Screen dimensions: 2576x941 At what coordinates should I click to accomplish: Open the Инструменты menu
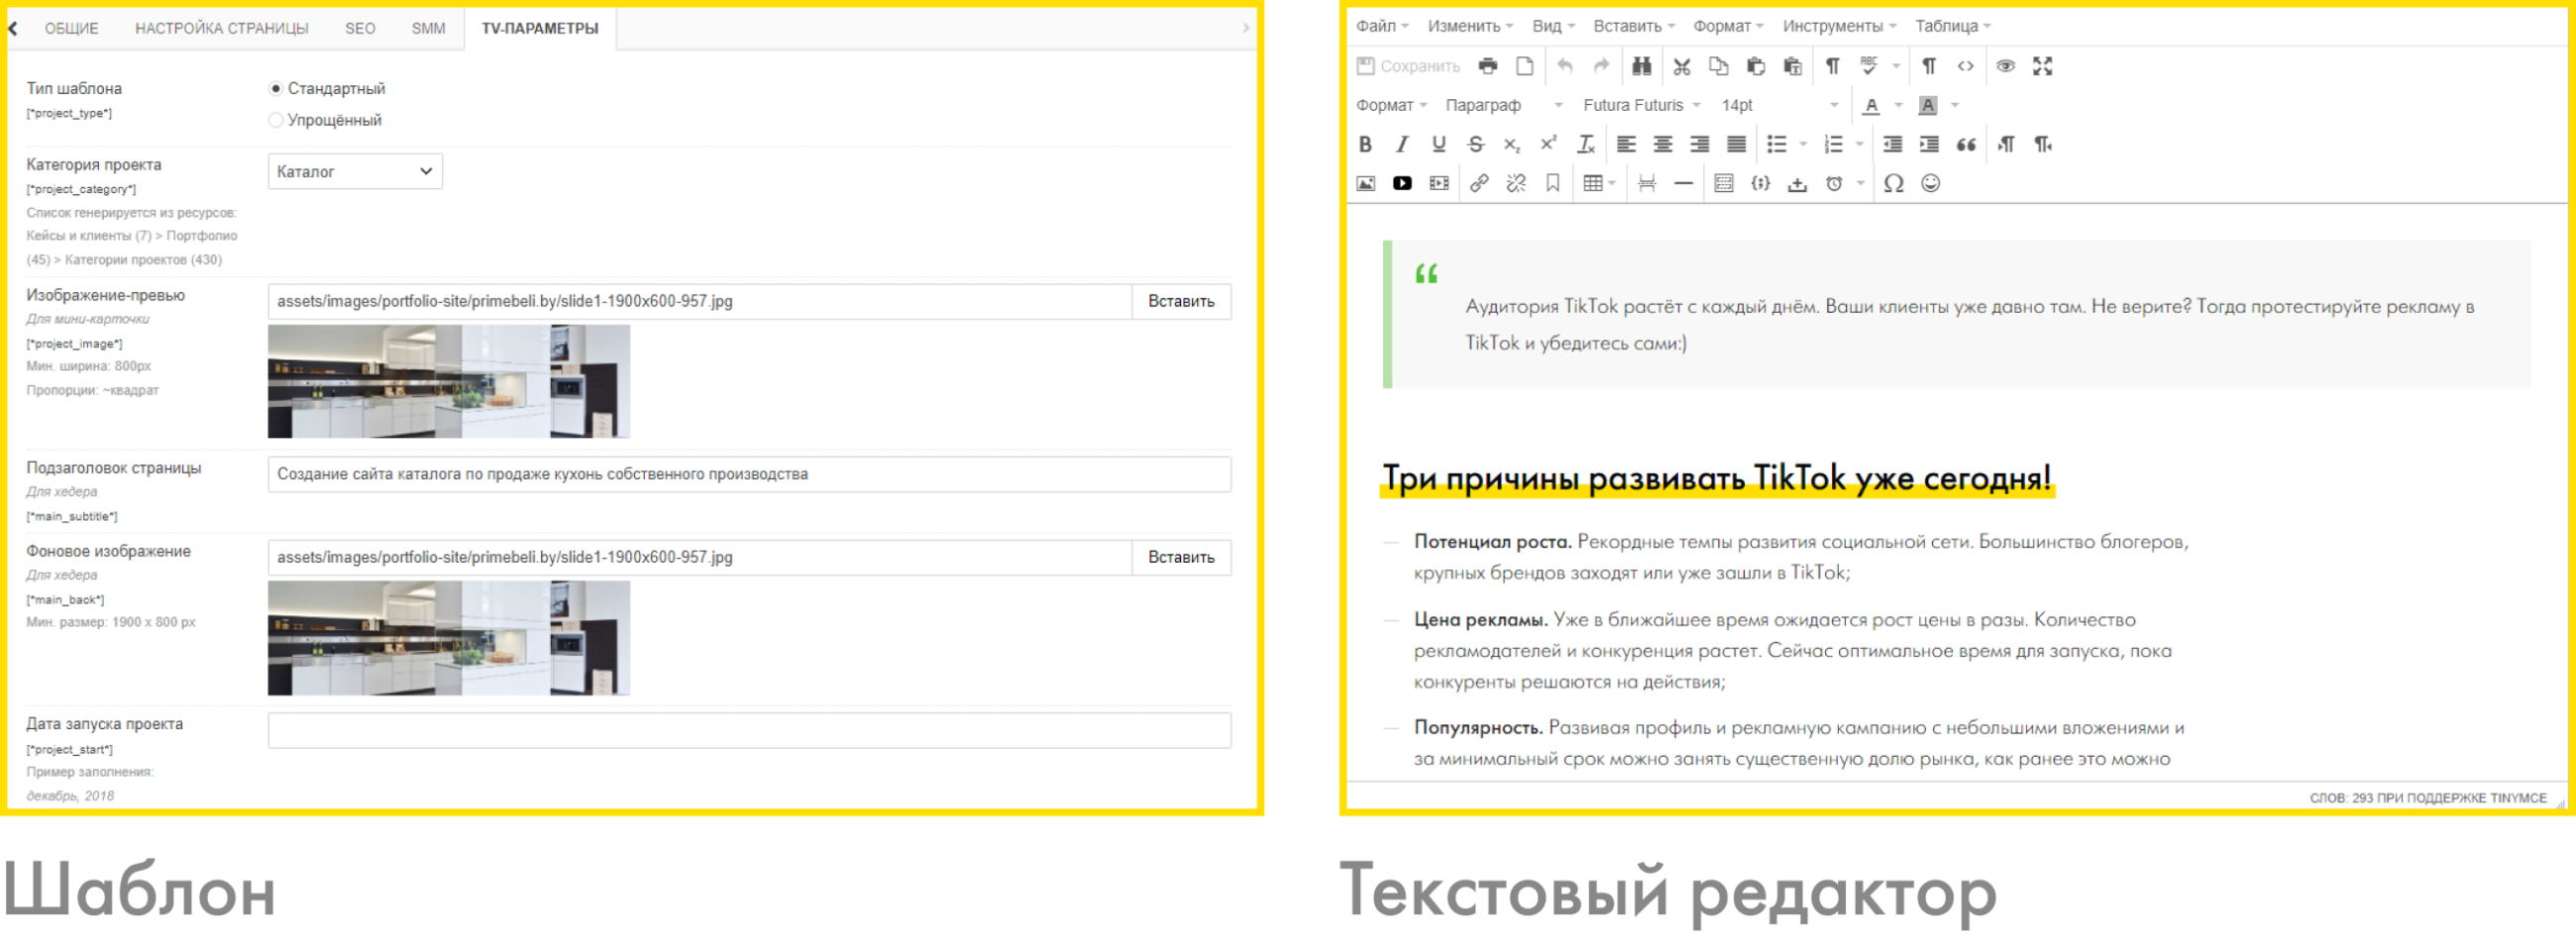coord(1839,26)
